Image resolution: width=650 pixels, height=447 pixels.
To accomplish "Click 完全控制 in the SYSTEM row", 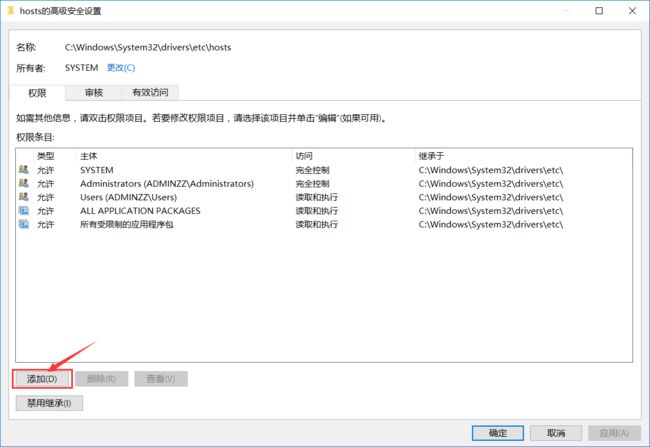I will click(x=312, y=170).
